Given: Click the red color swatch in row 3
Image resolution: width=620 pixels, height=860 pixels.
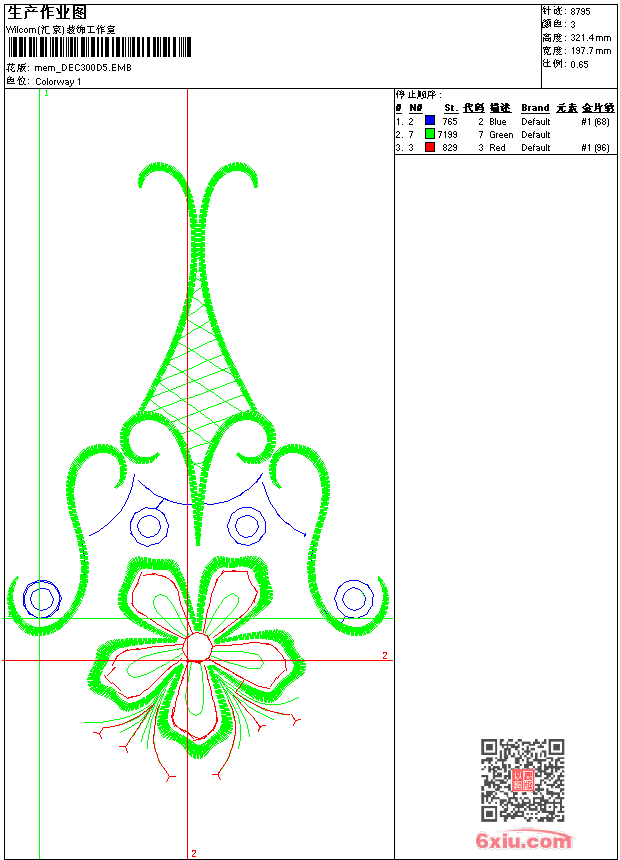Looking at the screenshot, I should (x=430, y=147).
